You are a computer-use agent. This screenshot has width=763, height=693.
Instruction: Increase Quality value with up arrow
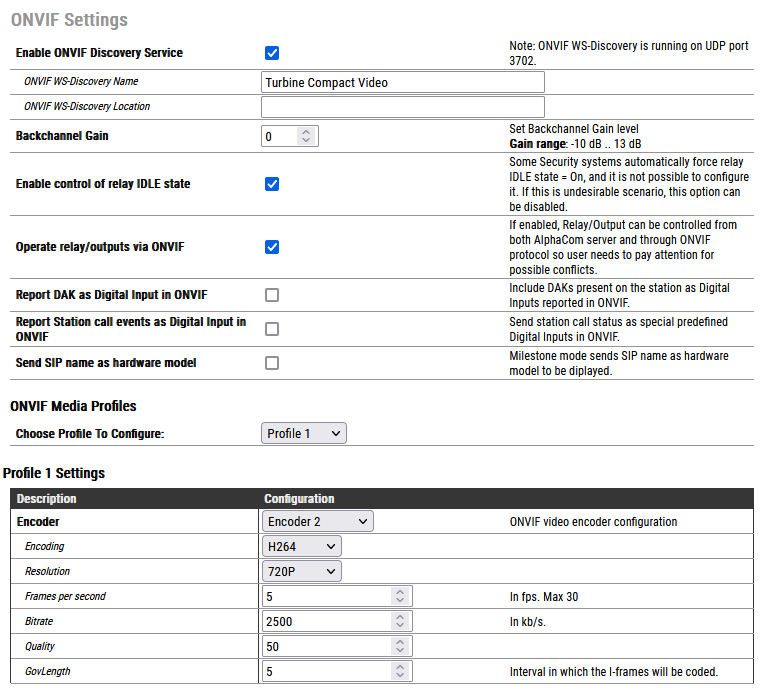(400, 642)
